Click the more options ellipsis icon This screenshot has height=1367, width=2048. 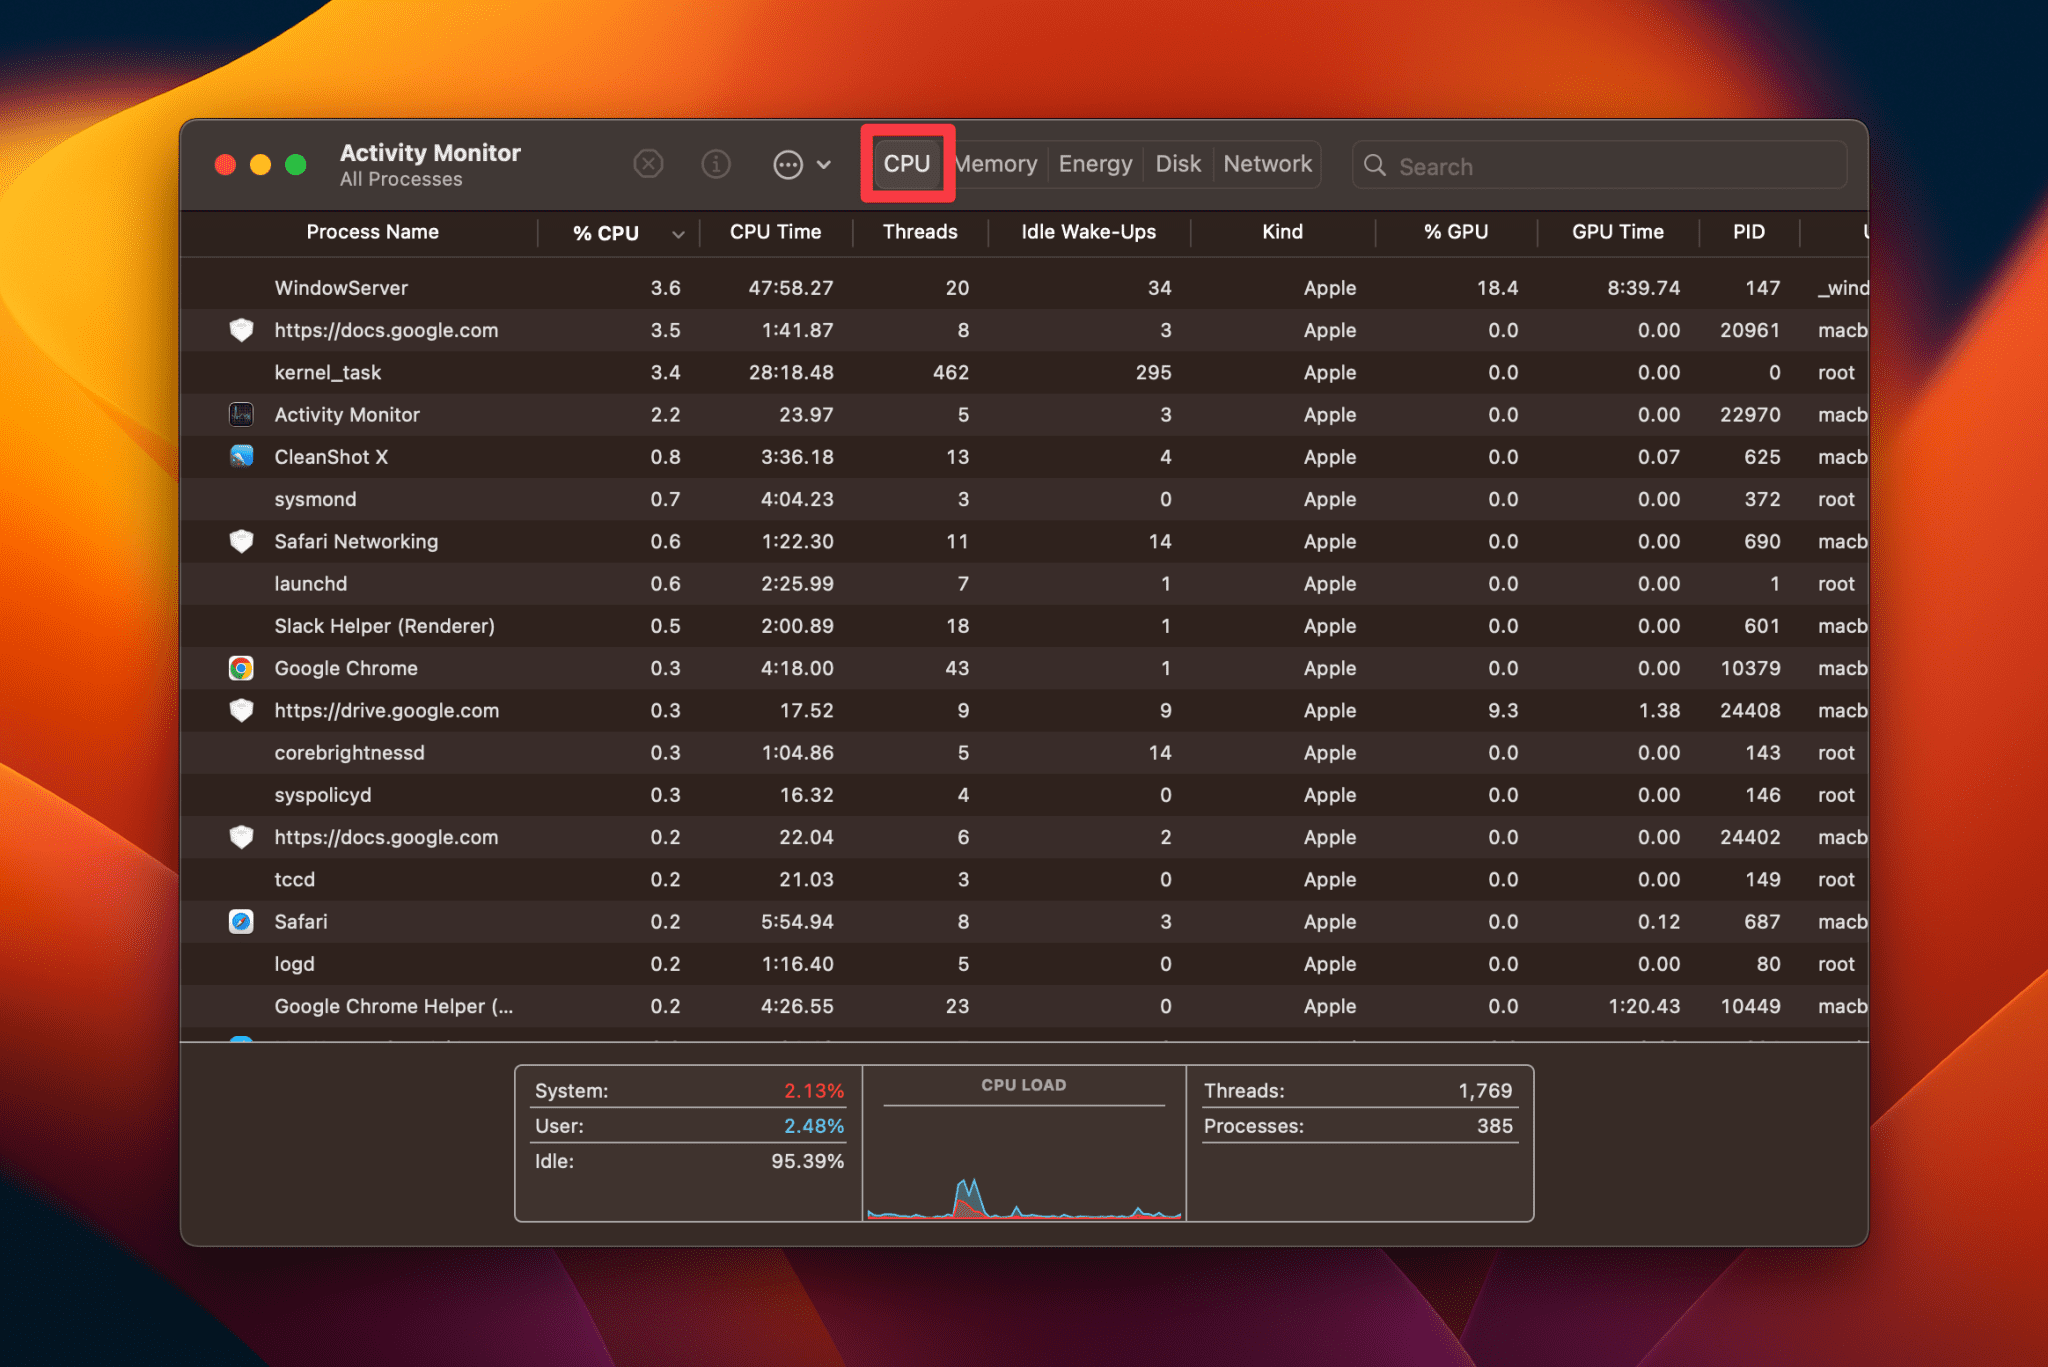pyautogui.click(x=789, y=164)
